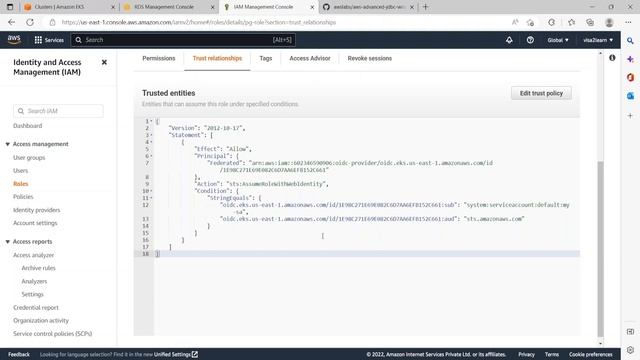Open Edge sidebar Outlook icon
The height and width of the screenshot is (360, 640).
[x=630, y=96]
